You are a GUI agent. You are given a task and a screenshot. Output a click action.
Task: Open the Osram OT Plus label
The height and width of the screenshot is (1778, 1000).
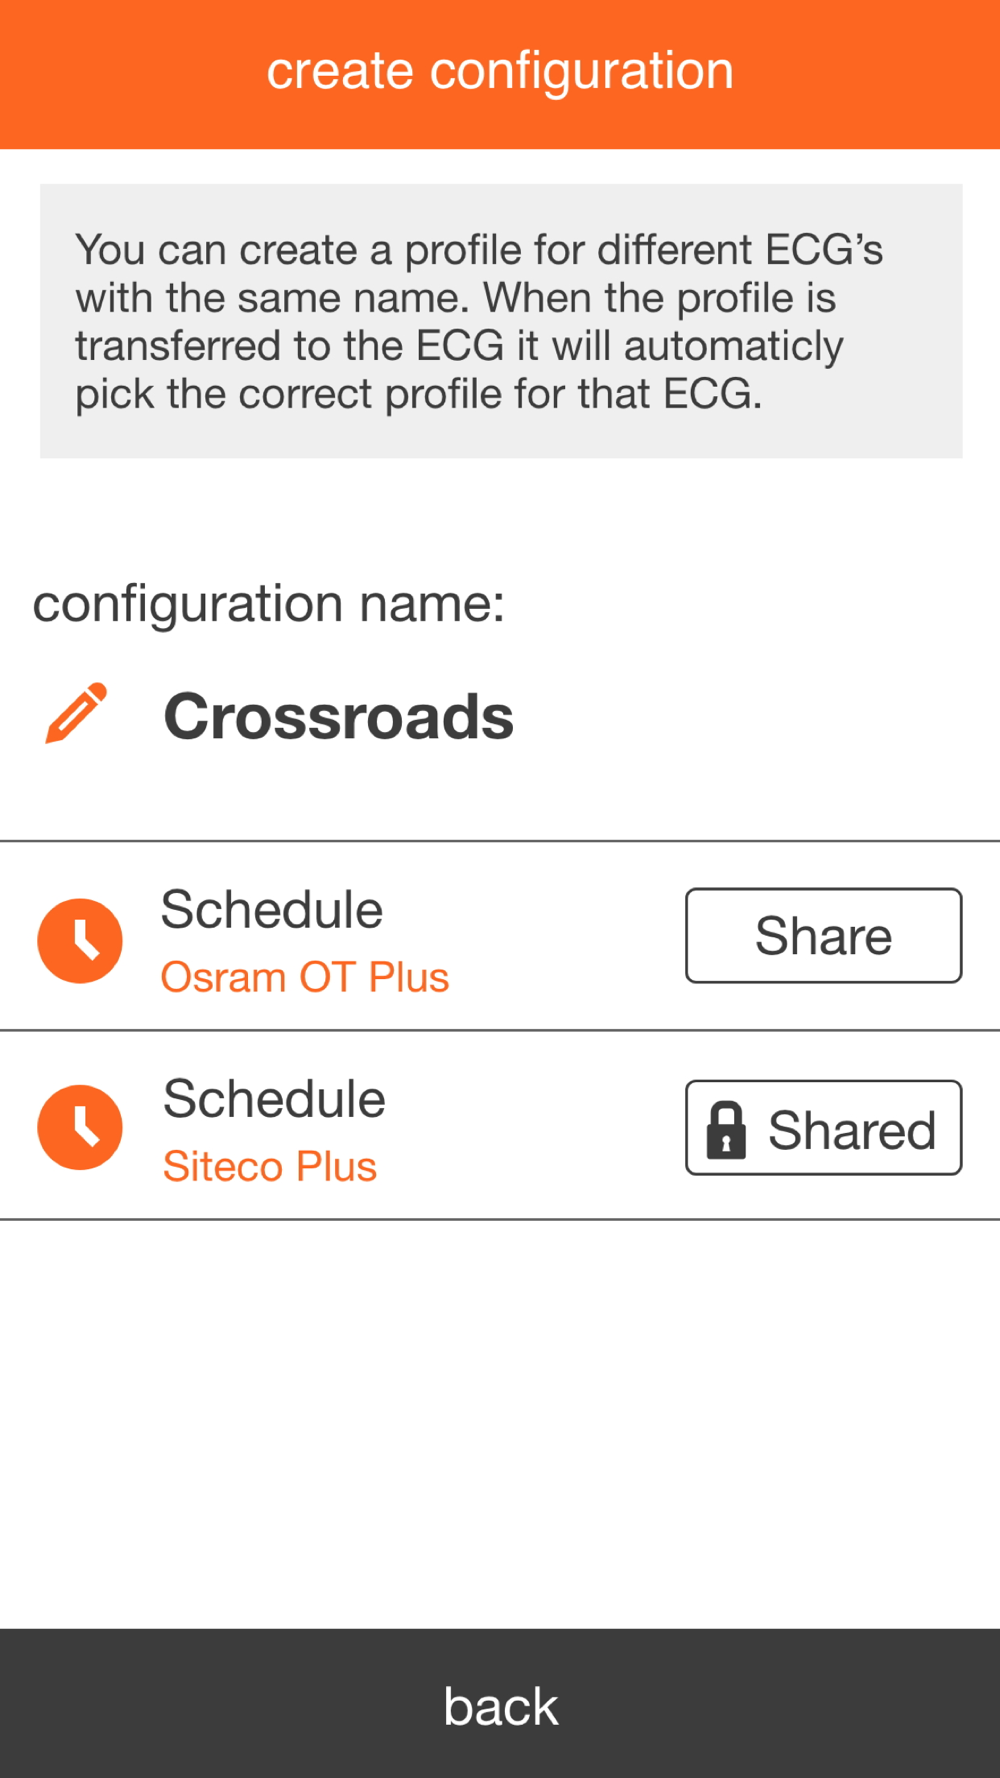pyautogui.click(x=305, y=977)
